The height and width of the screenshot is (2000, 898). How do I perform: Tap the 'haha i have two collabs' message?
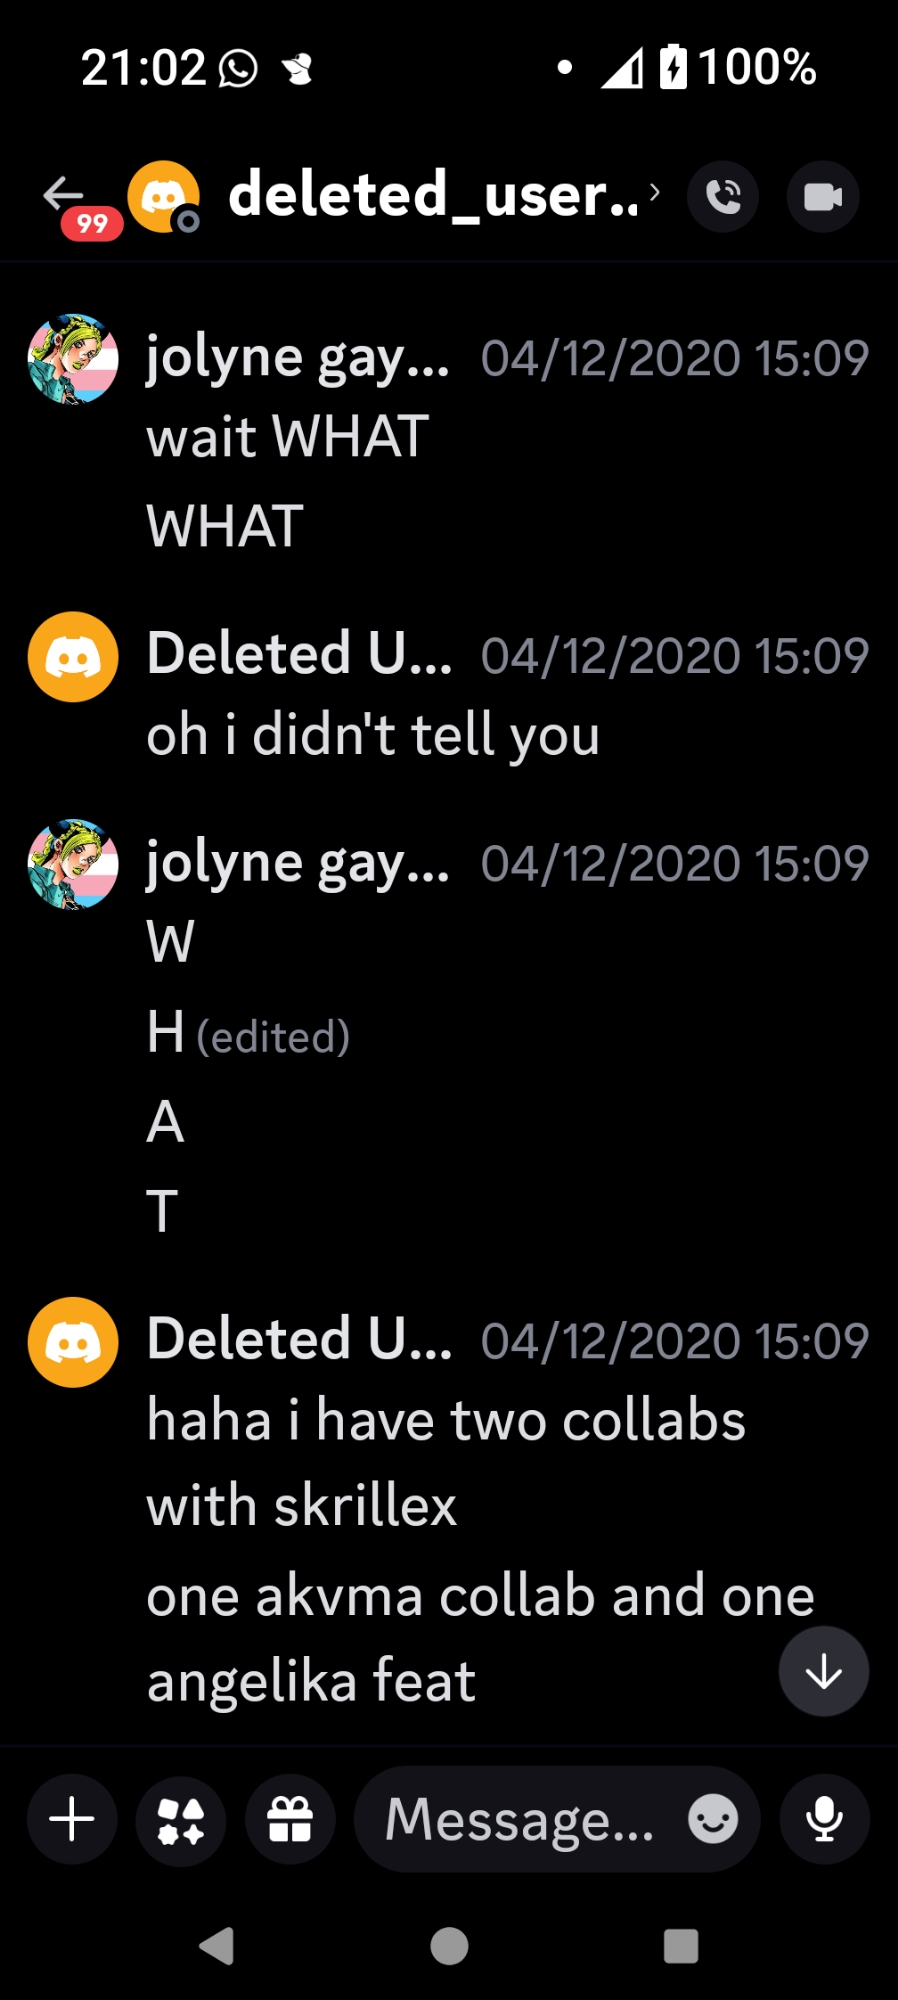pos(446,1421)
